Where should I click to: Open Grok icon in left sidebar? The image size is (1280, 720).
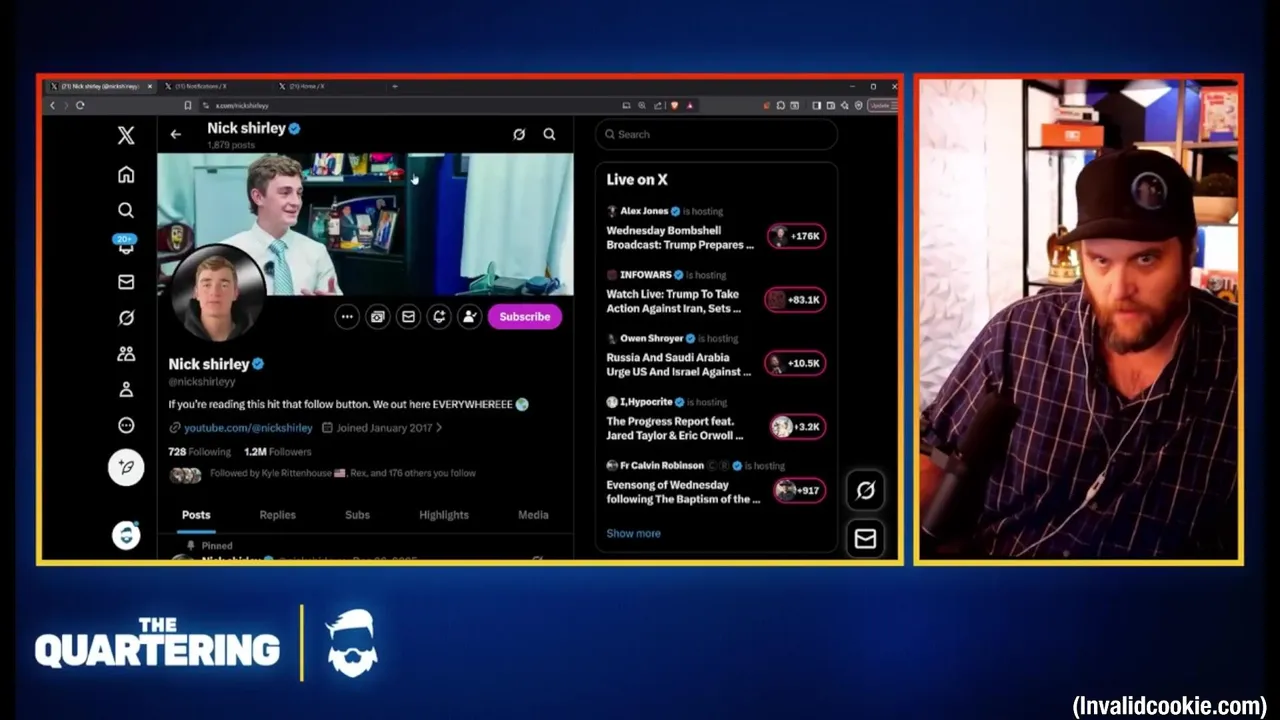click(x=126, y=318)
